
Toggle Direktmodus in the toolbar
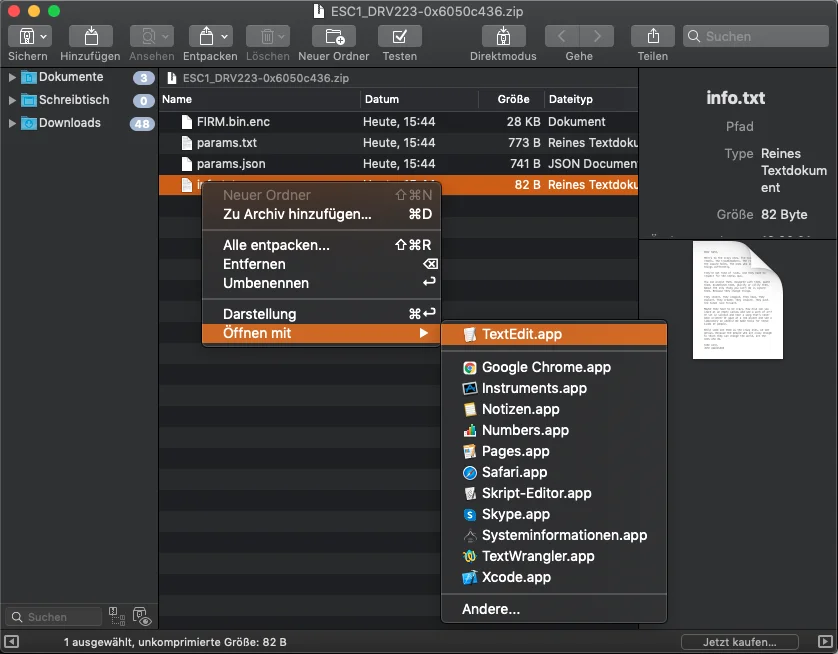click(503, 37)
